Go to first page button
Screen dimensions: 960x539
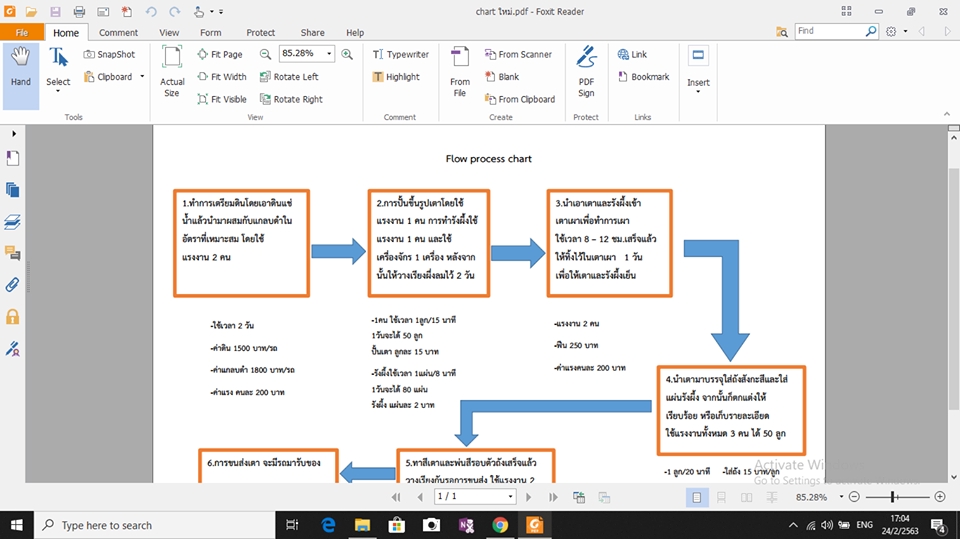[396, 497]
